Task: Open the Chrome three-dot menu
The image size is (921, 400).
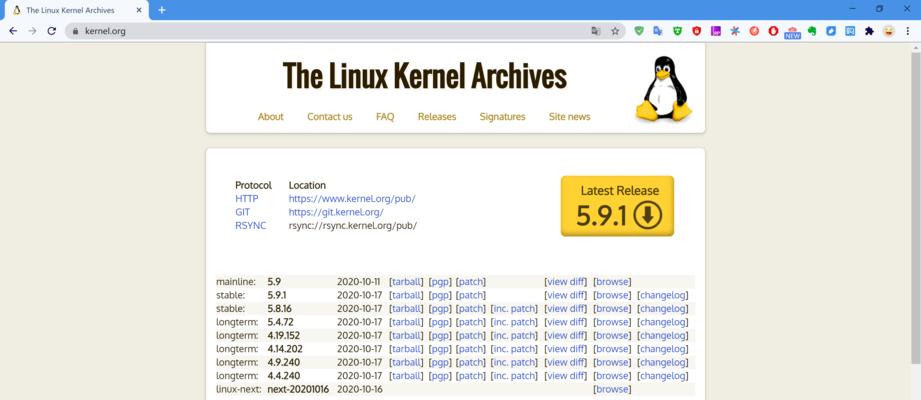Action: coord(907,31)
